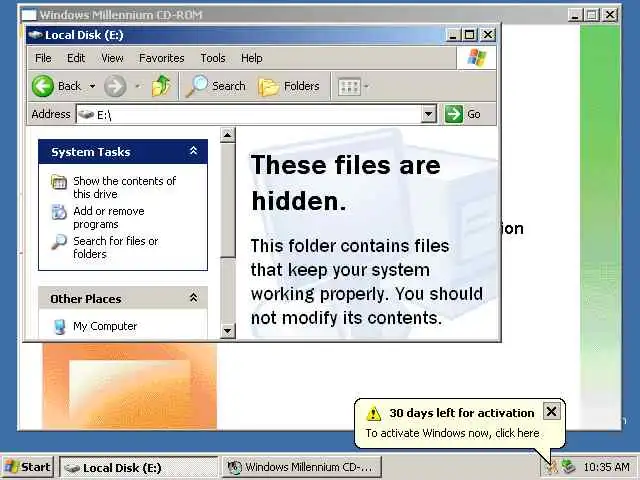Minimize the Local Disk (E:) window
This screenshot has width=640, height=480.
(x=453, y=35)
